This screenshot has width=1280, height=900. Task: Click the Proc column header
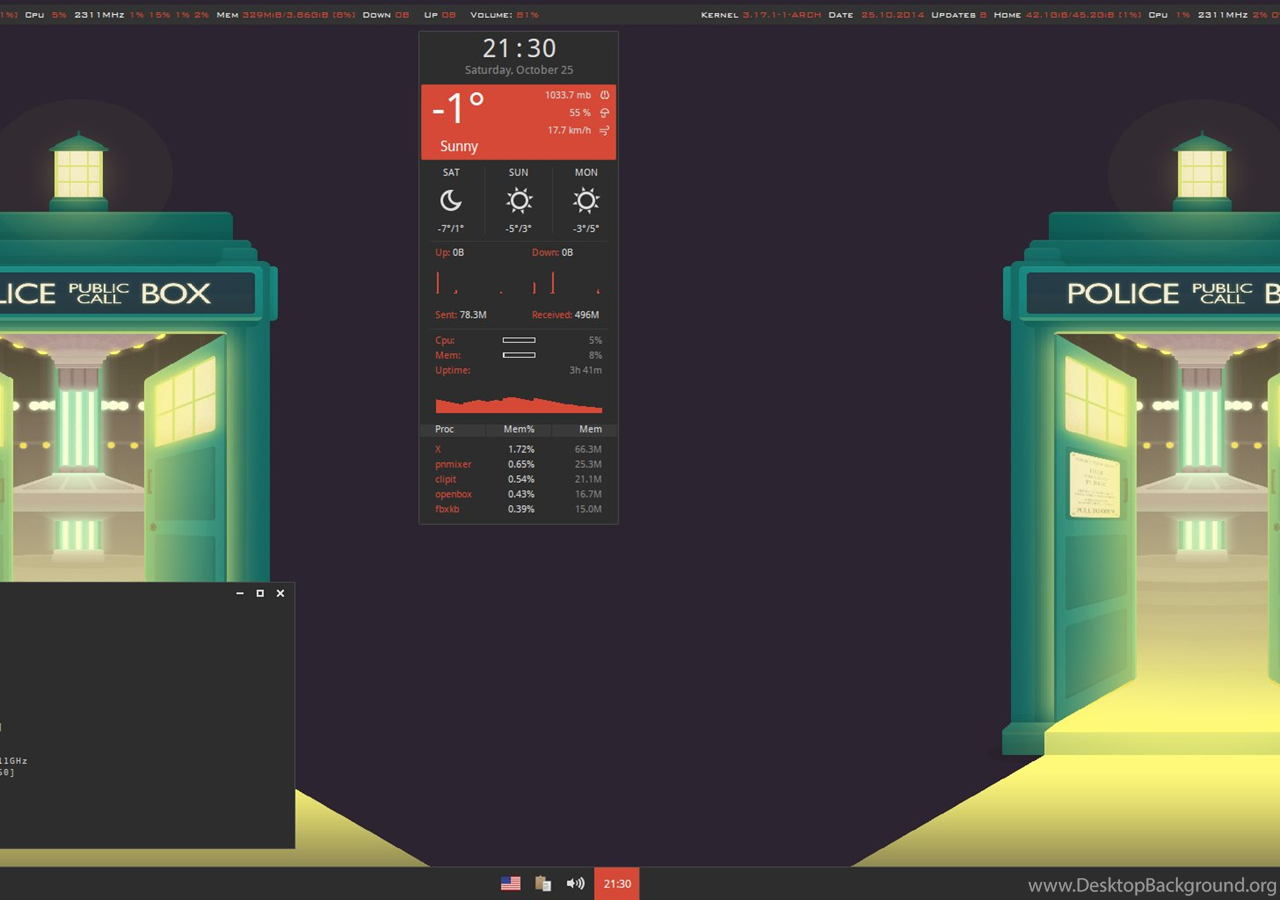pyautogui.click(x=445, y=429)
